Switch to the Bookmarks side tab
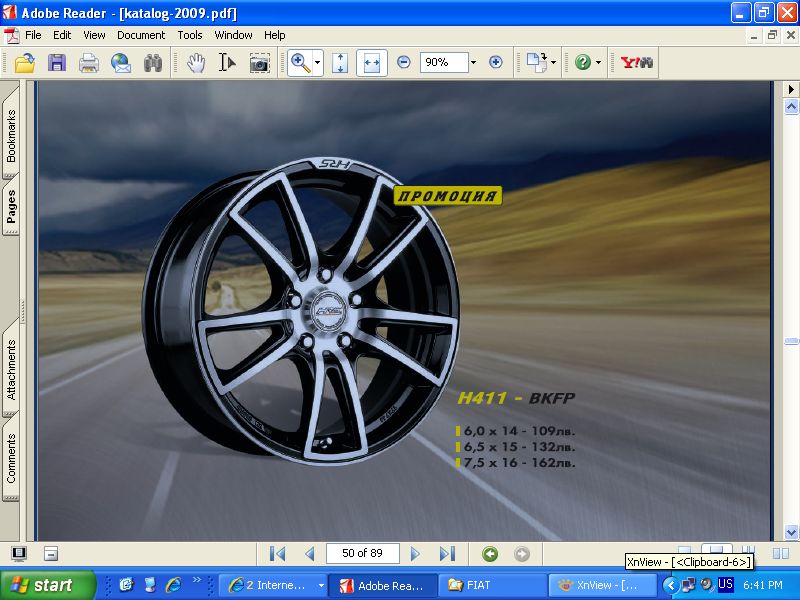 coord(12,136)
